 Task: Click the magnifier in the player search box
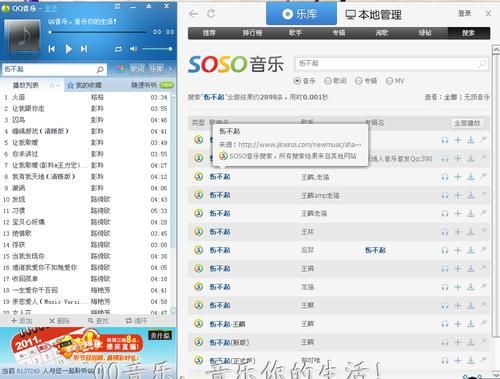click(100, 69)
